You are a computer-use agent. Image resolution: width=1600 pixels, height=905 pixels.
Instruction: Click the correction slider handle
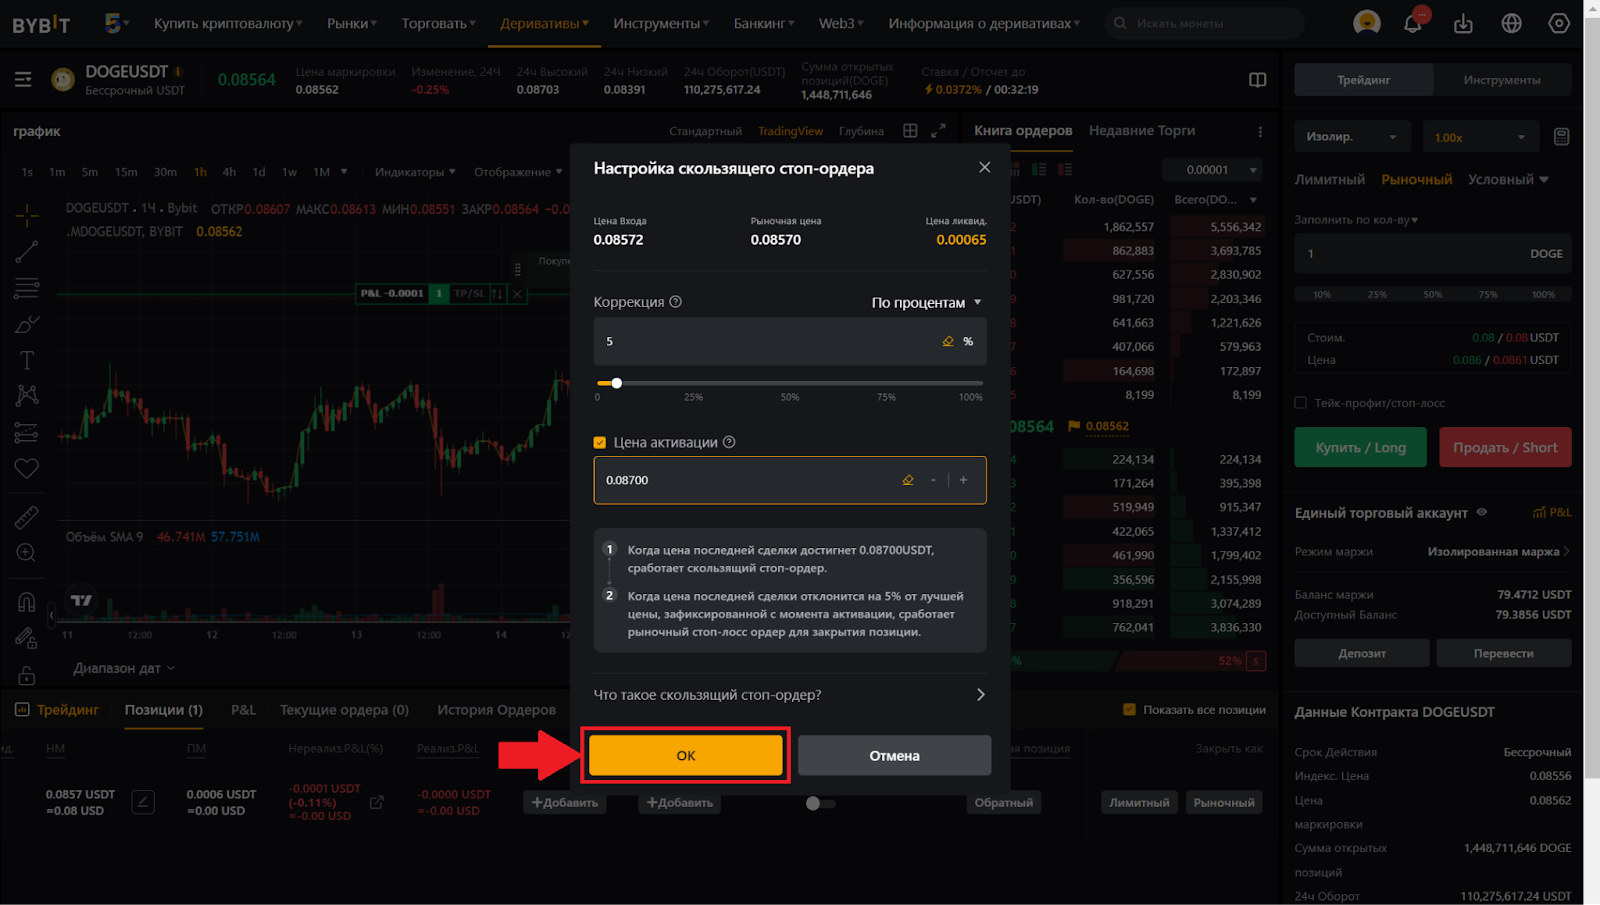point(617,383)
